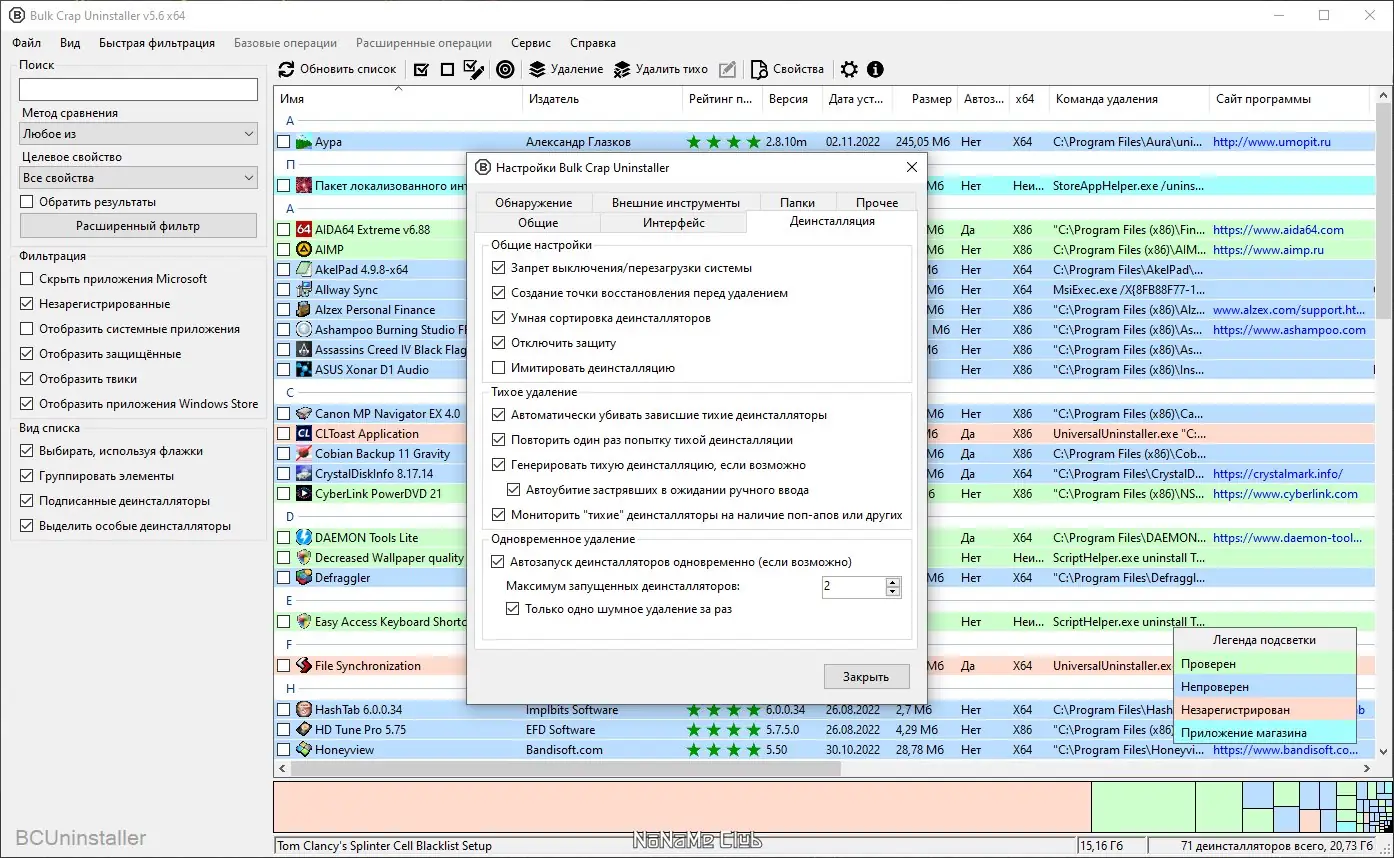Viewport: 1394px width, 858px height.
Task: Enable Скрыть приложения Microsoft filter
Action: coord(27,279)
